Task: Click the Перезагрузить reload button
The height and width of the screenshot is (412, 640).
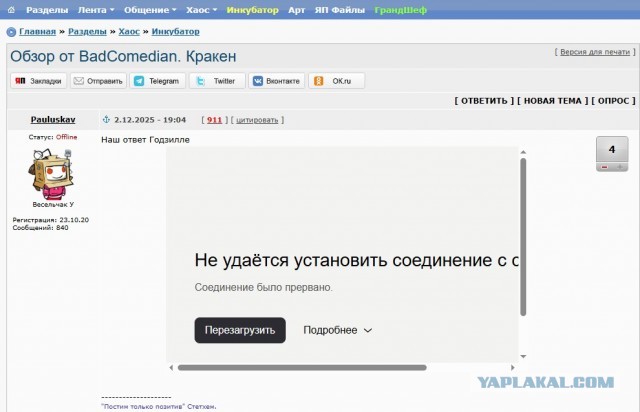Action: point(240,330)
